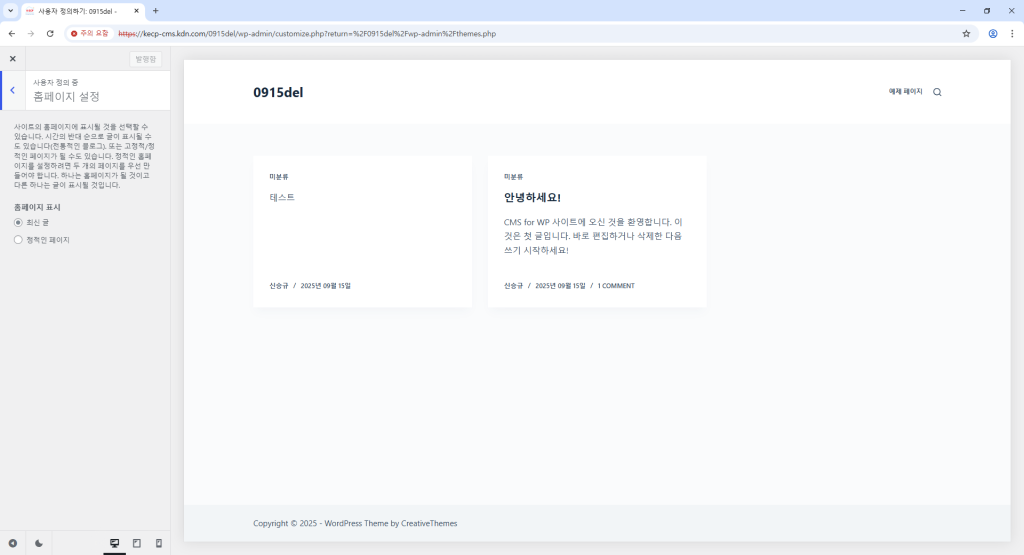This screenshot has height=555, width=1024.
Task: Open the 테스트 post
Action: [282, 198]
